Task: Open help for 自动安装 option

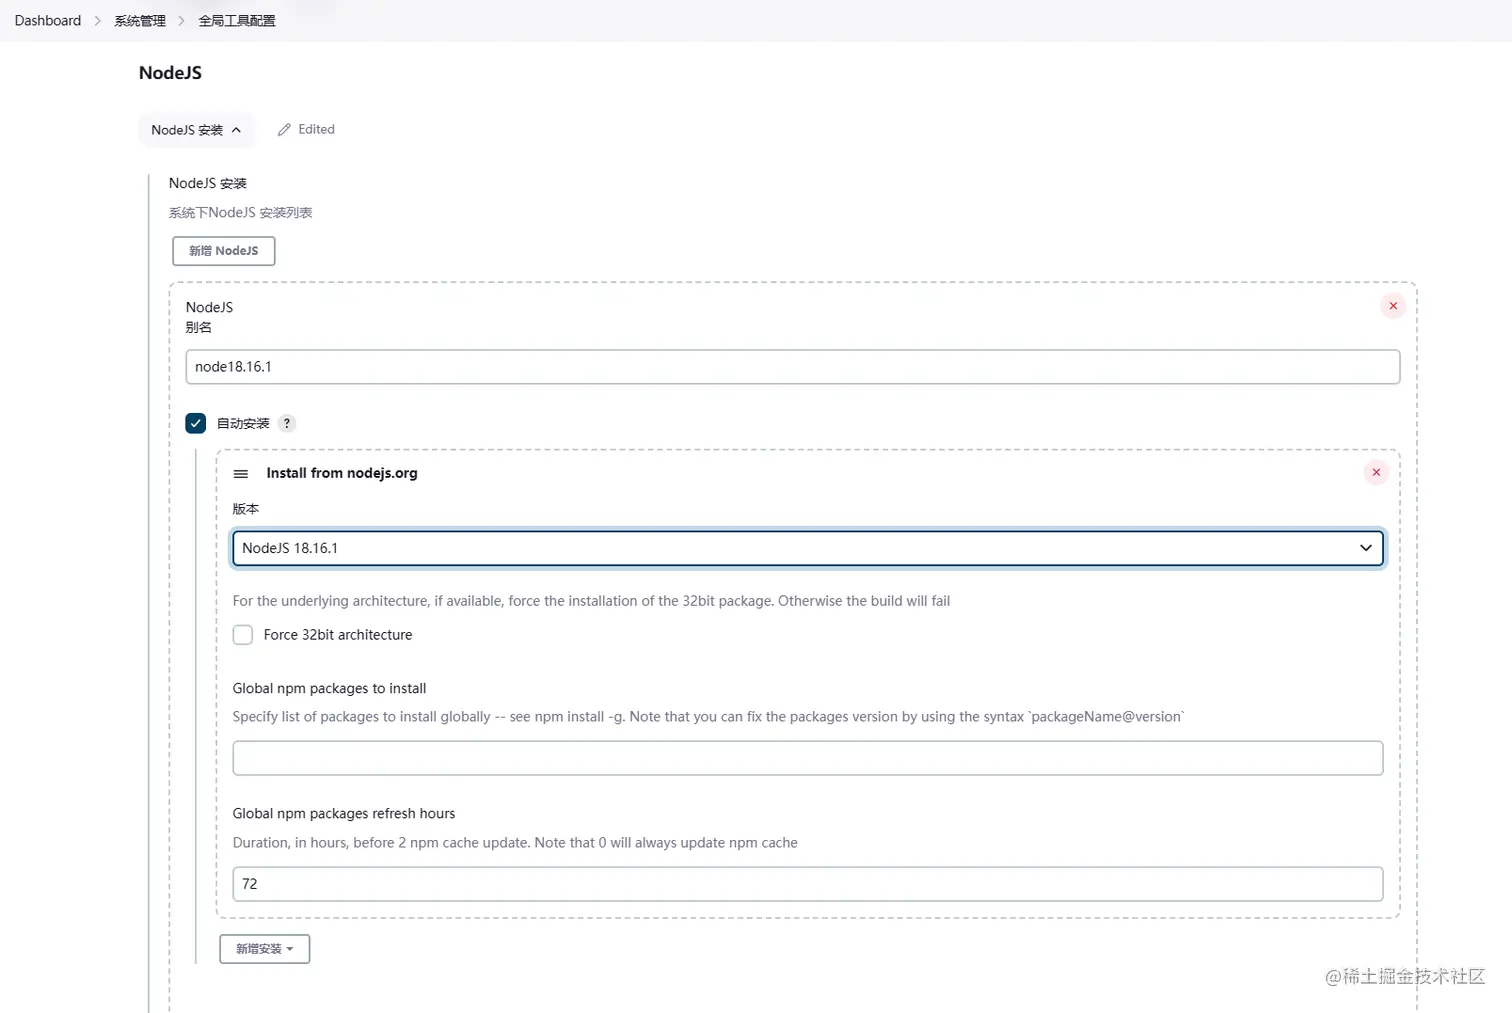Action: click(x=287, y=423)
